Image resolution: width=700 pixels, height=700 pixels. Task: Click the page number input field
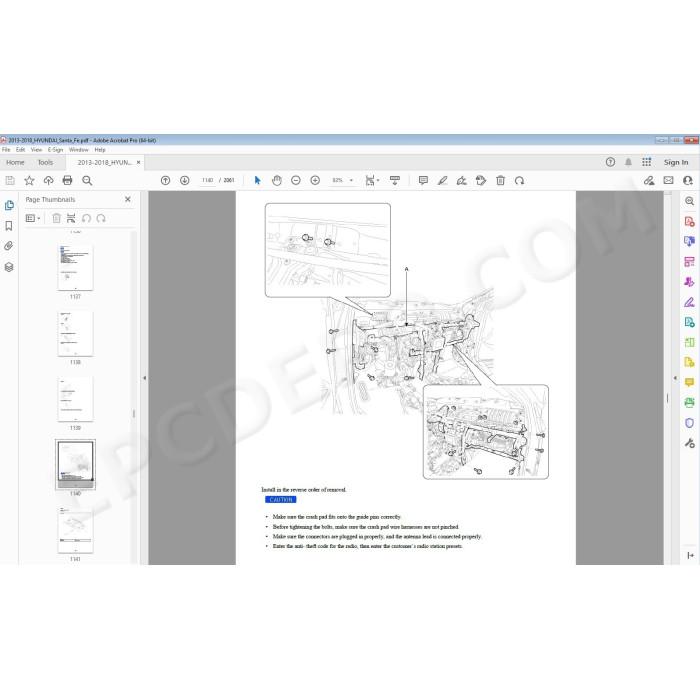(x=207, y=180)
